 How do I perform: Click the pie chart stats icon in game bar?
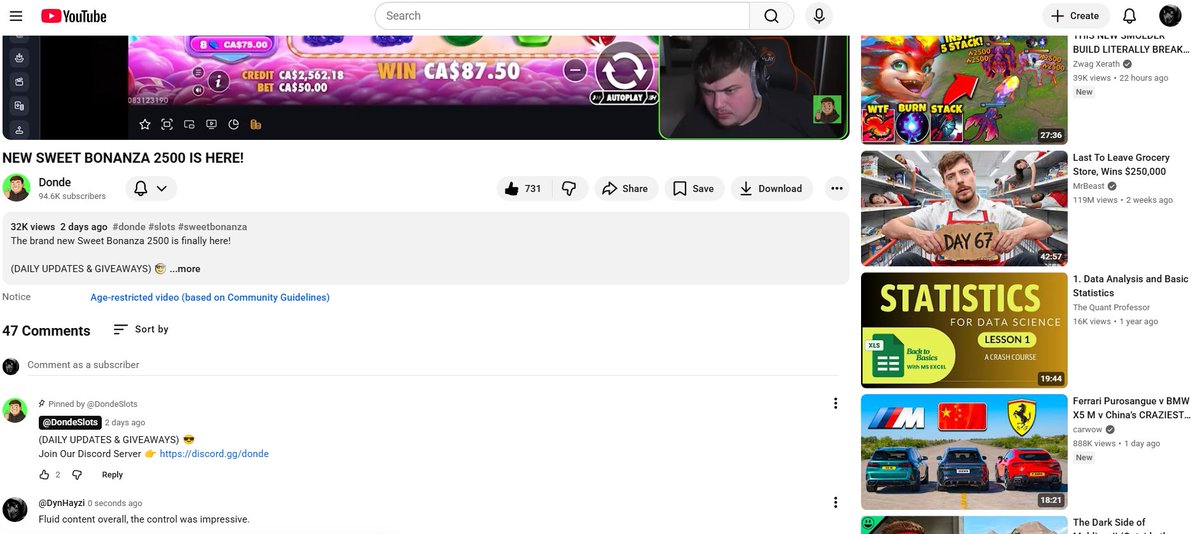point(233,124)
